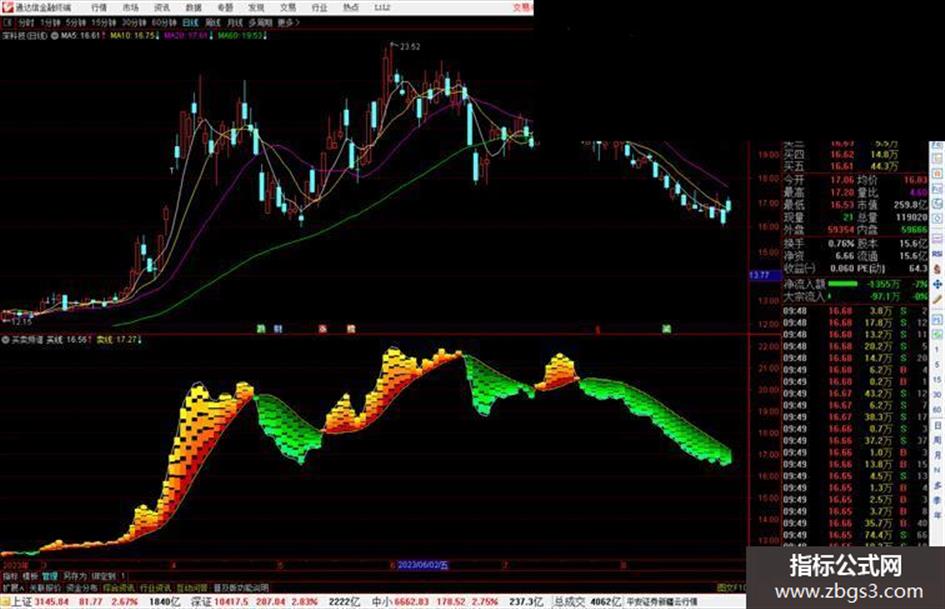Open the 资讯 menu
The image size is (945, 609).
tap(162, 7)
